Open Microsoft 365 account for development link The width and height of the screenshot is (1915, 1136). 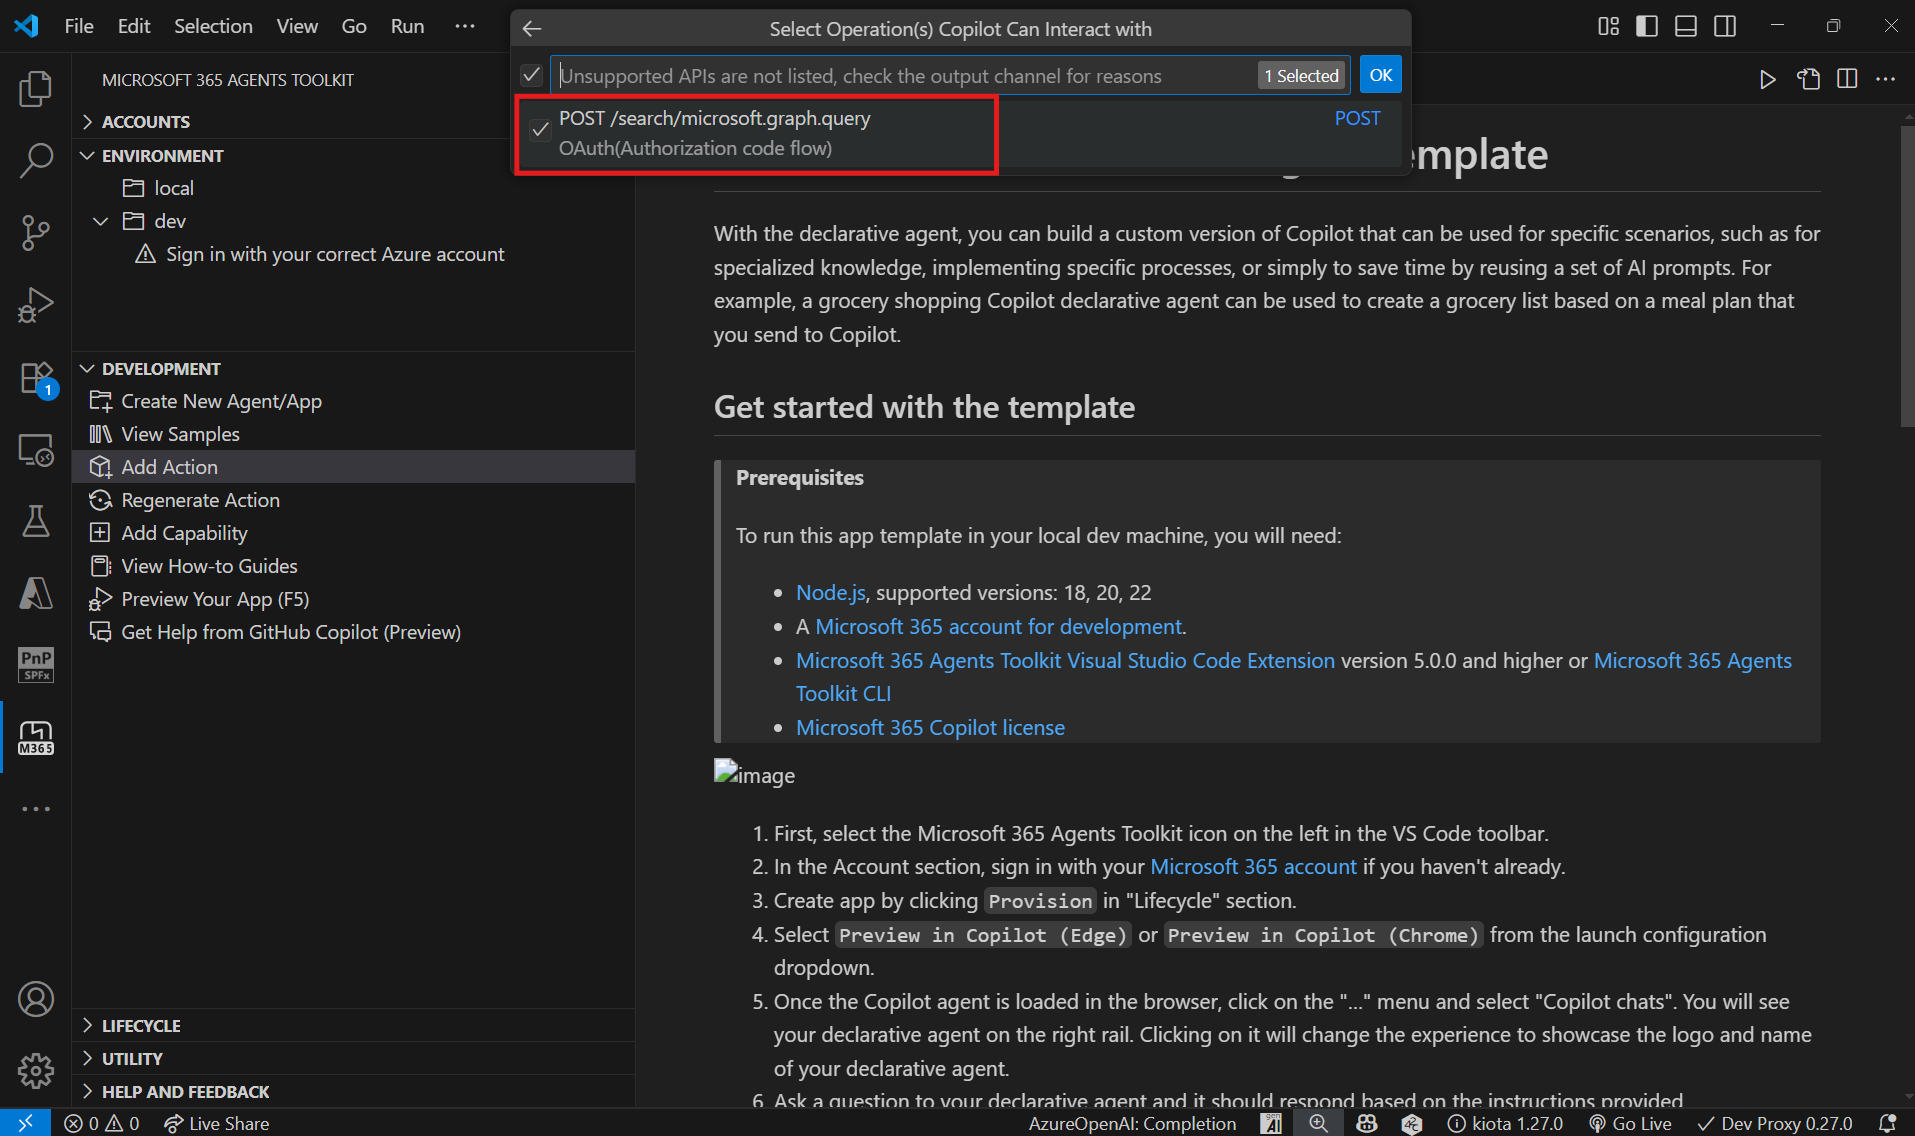998,626
